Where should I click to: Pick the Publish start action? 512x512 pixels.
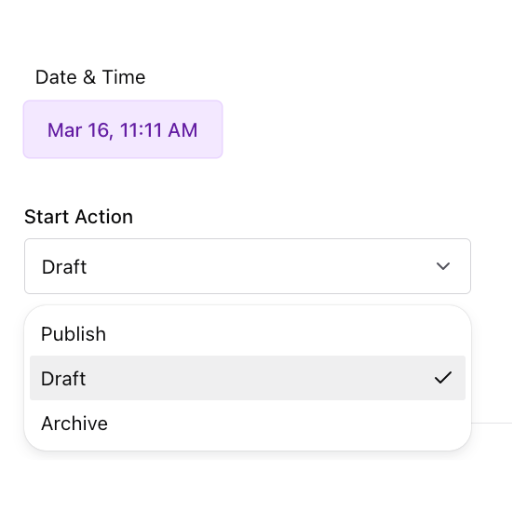point(247,334)
